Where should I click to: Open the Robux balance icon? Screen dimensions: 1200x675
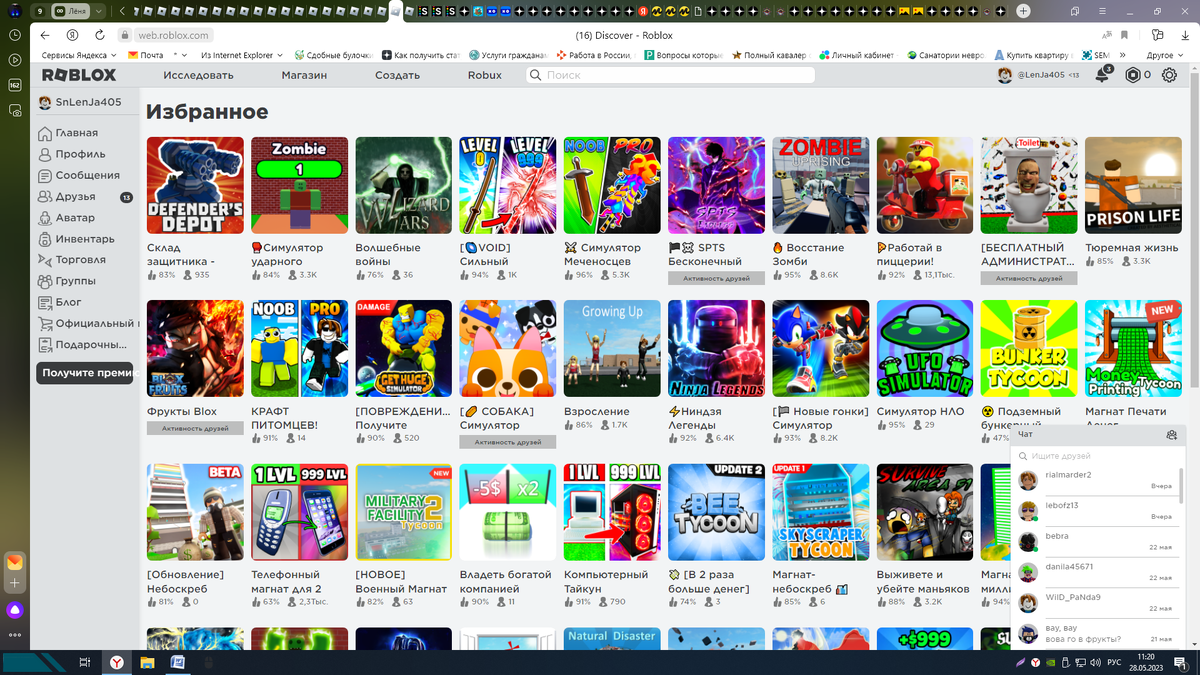(x=1132, y=75)
